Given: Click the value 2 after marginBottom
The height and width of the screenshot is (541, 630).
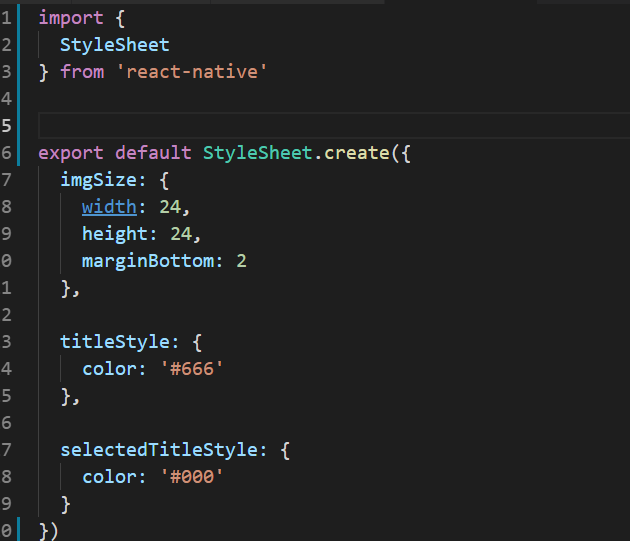Looking at the screenshot, I should point(241,261).
